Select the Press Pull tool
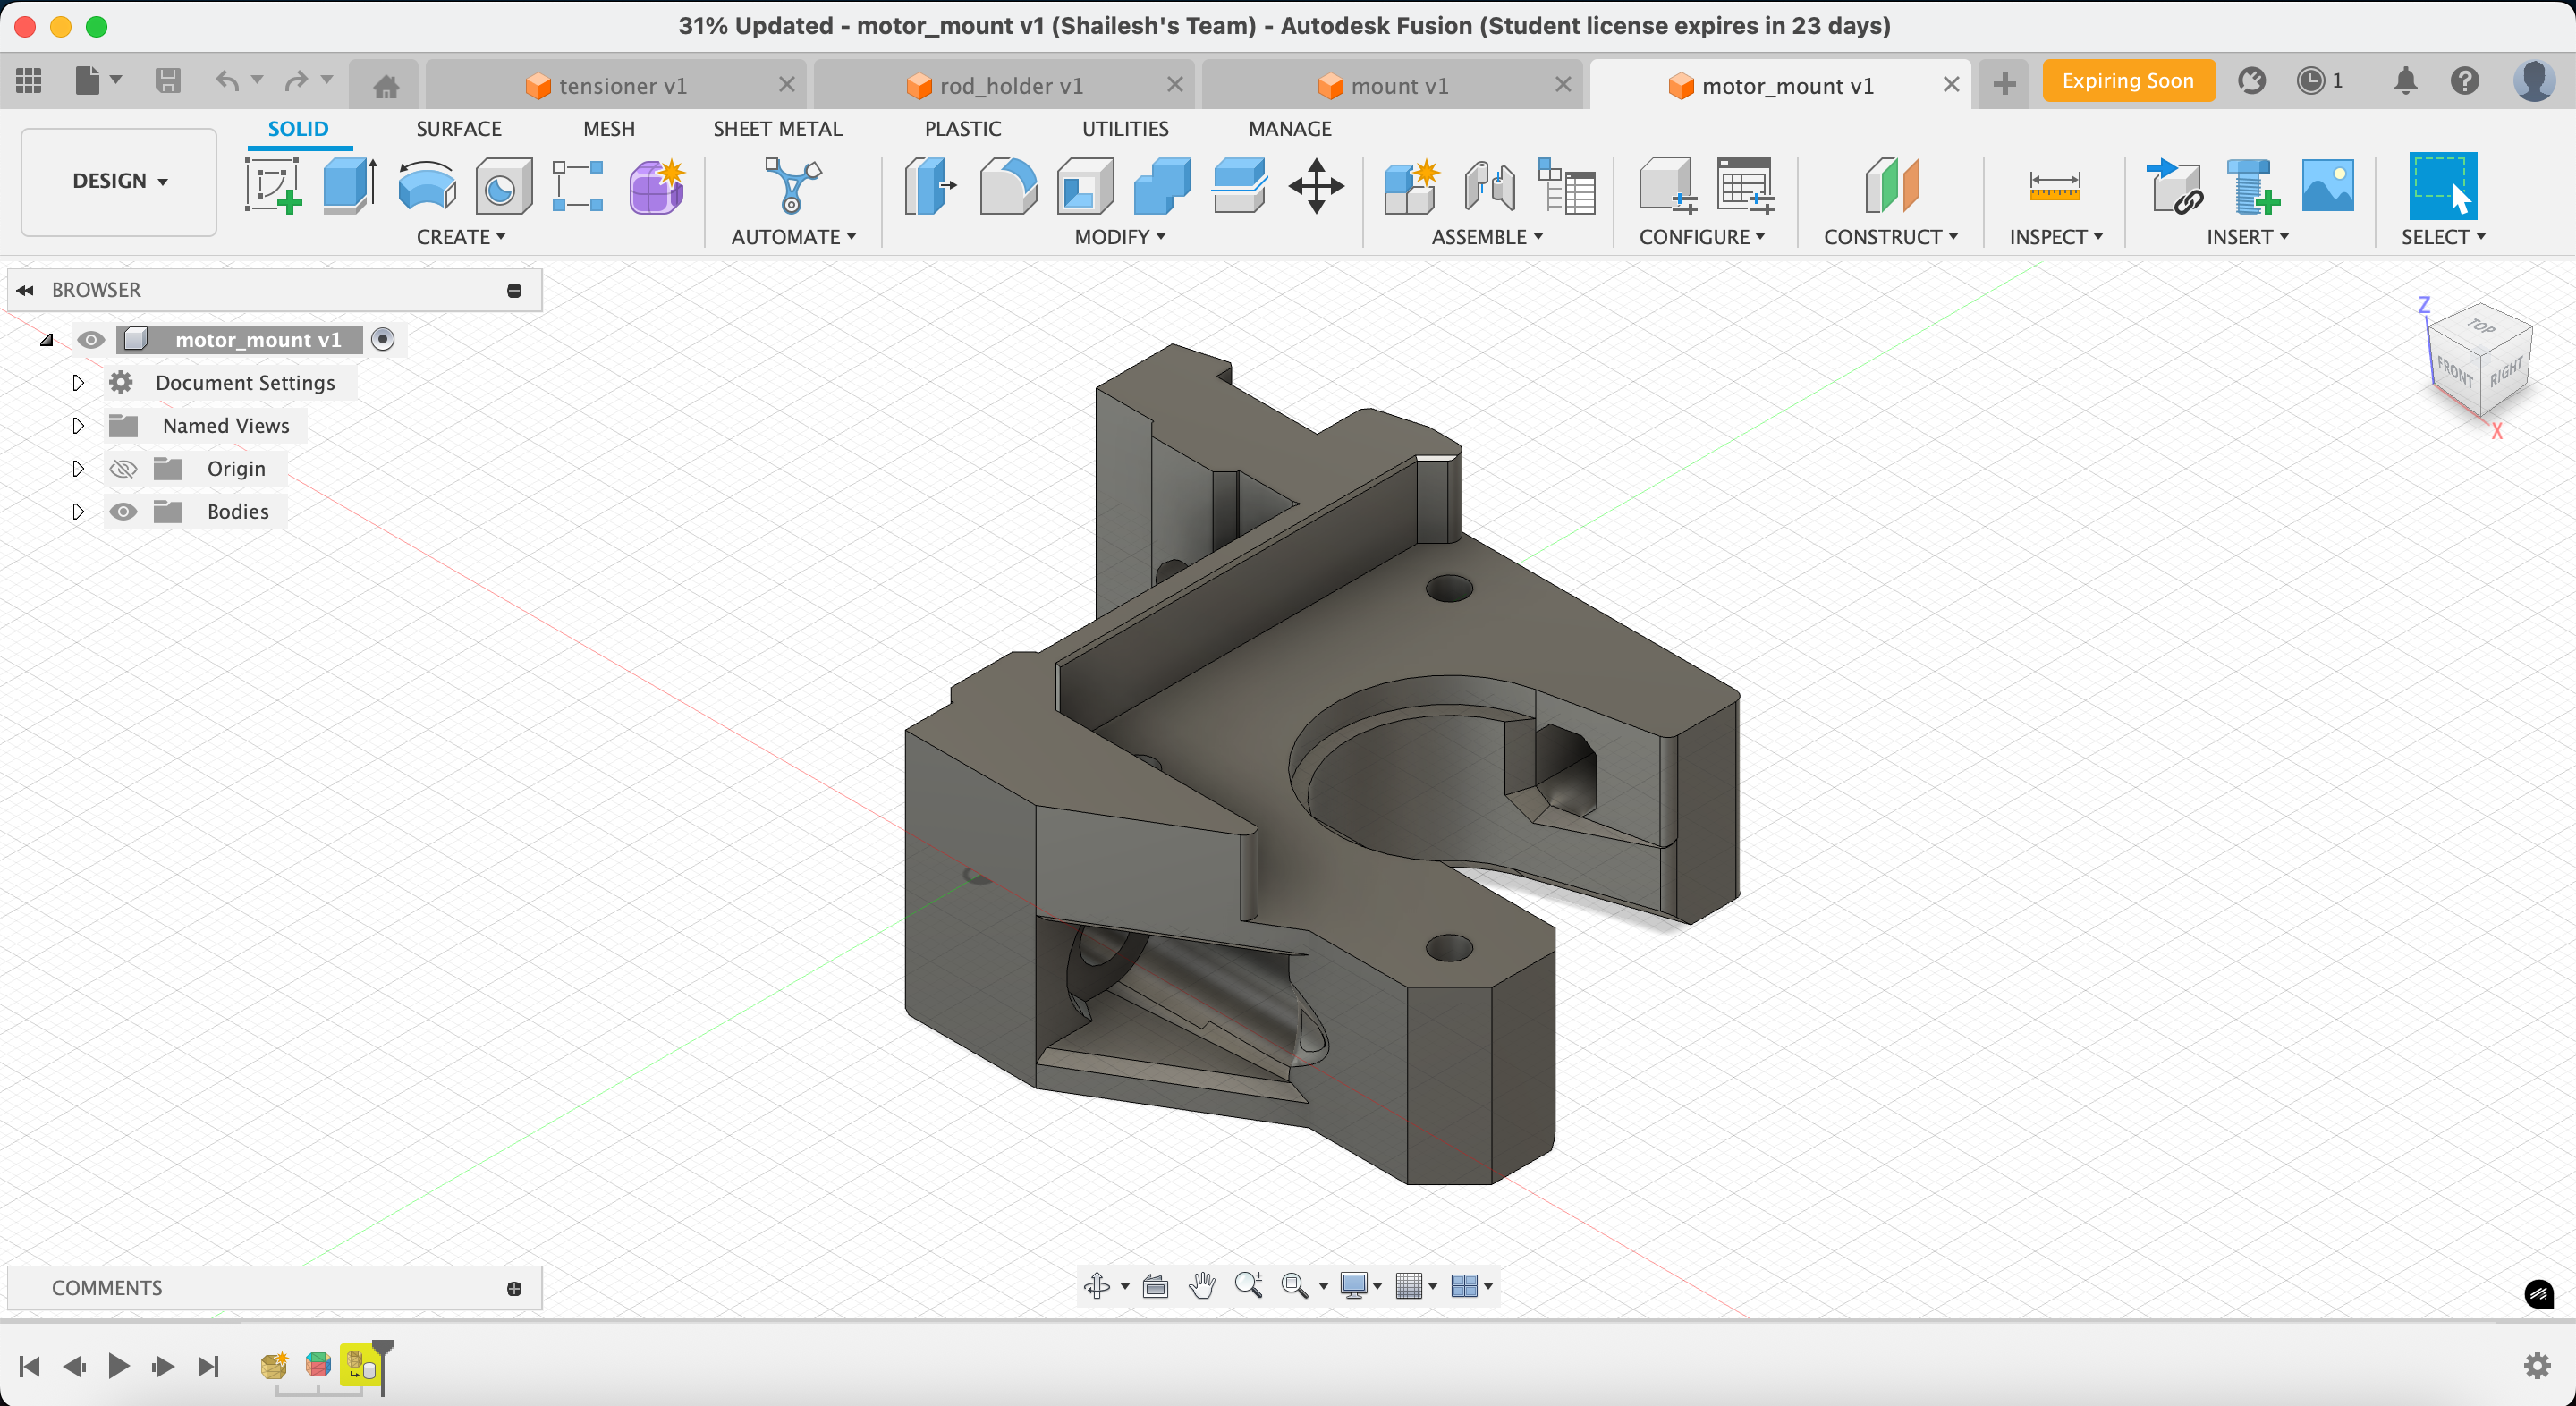The image size is (2576, 1406). 930,185
